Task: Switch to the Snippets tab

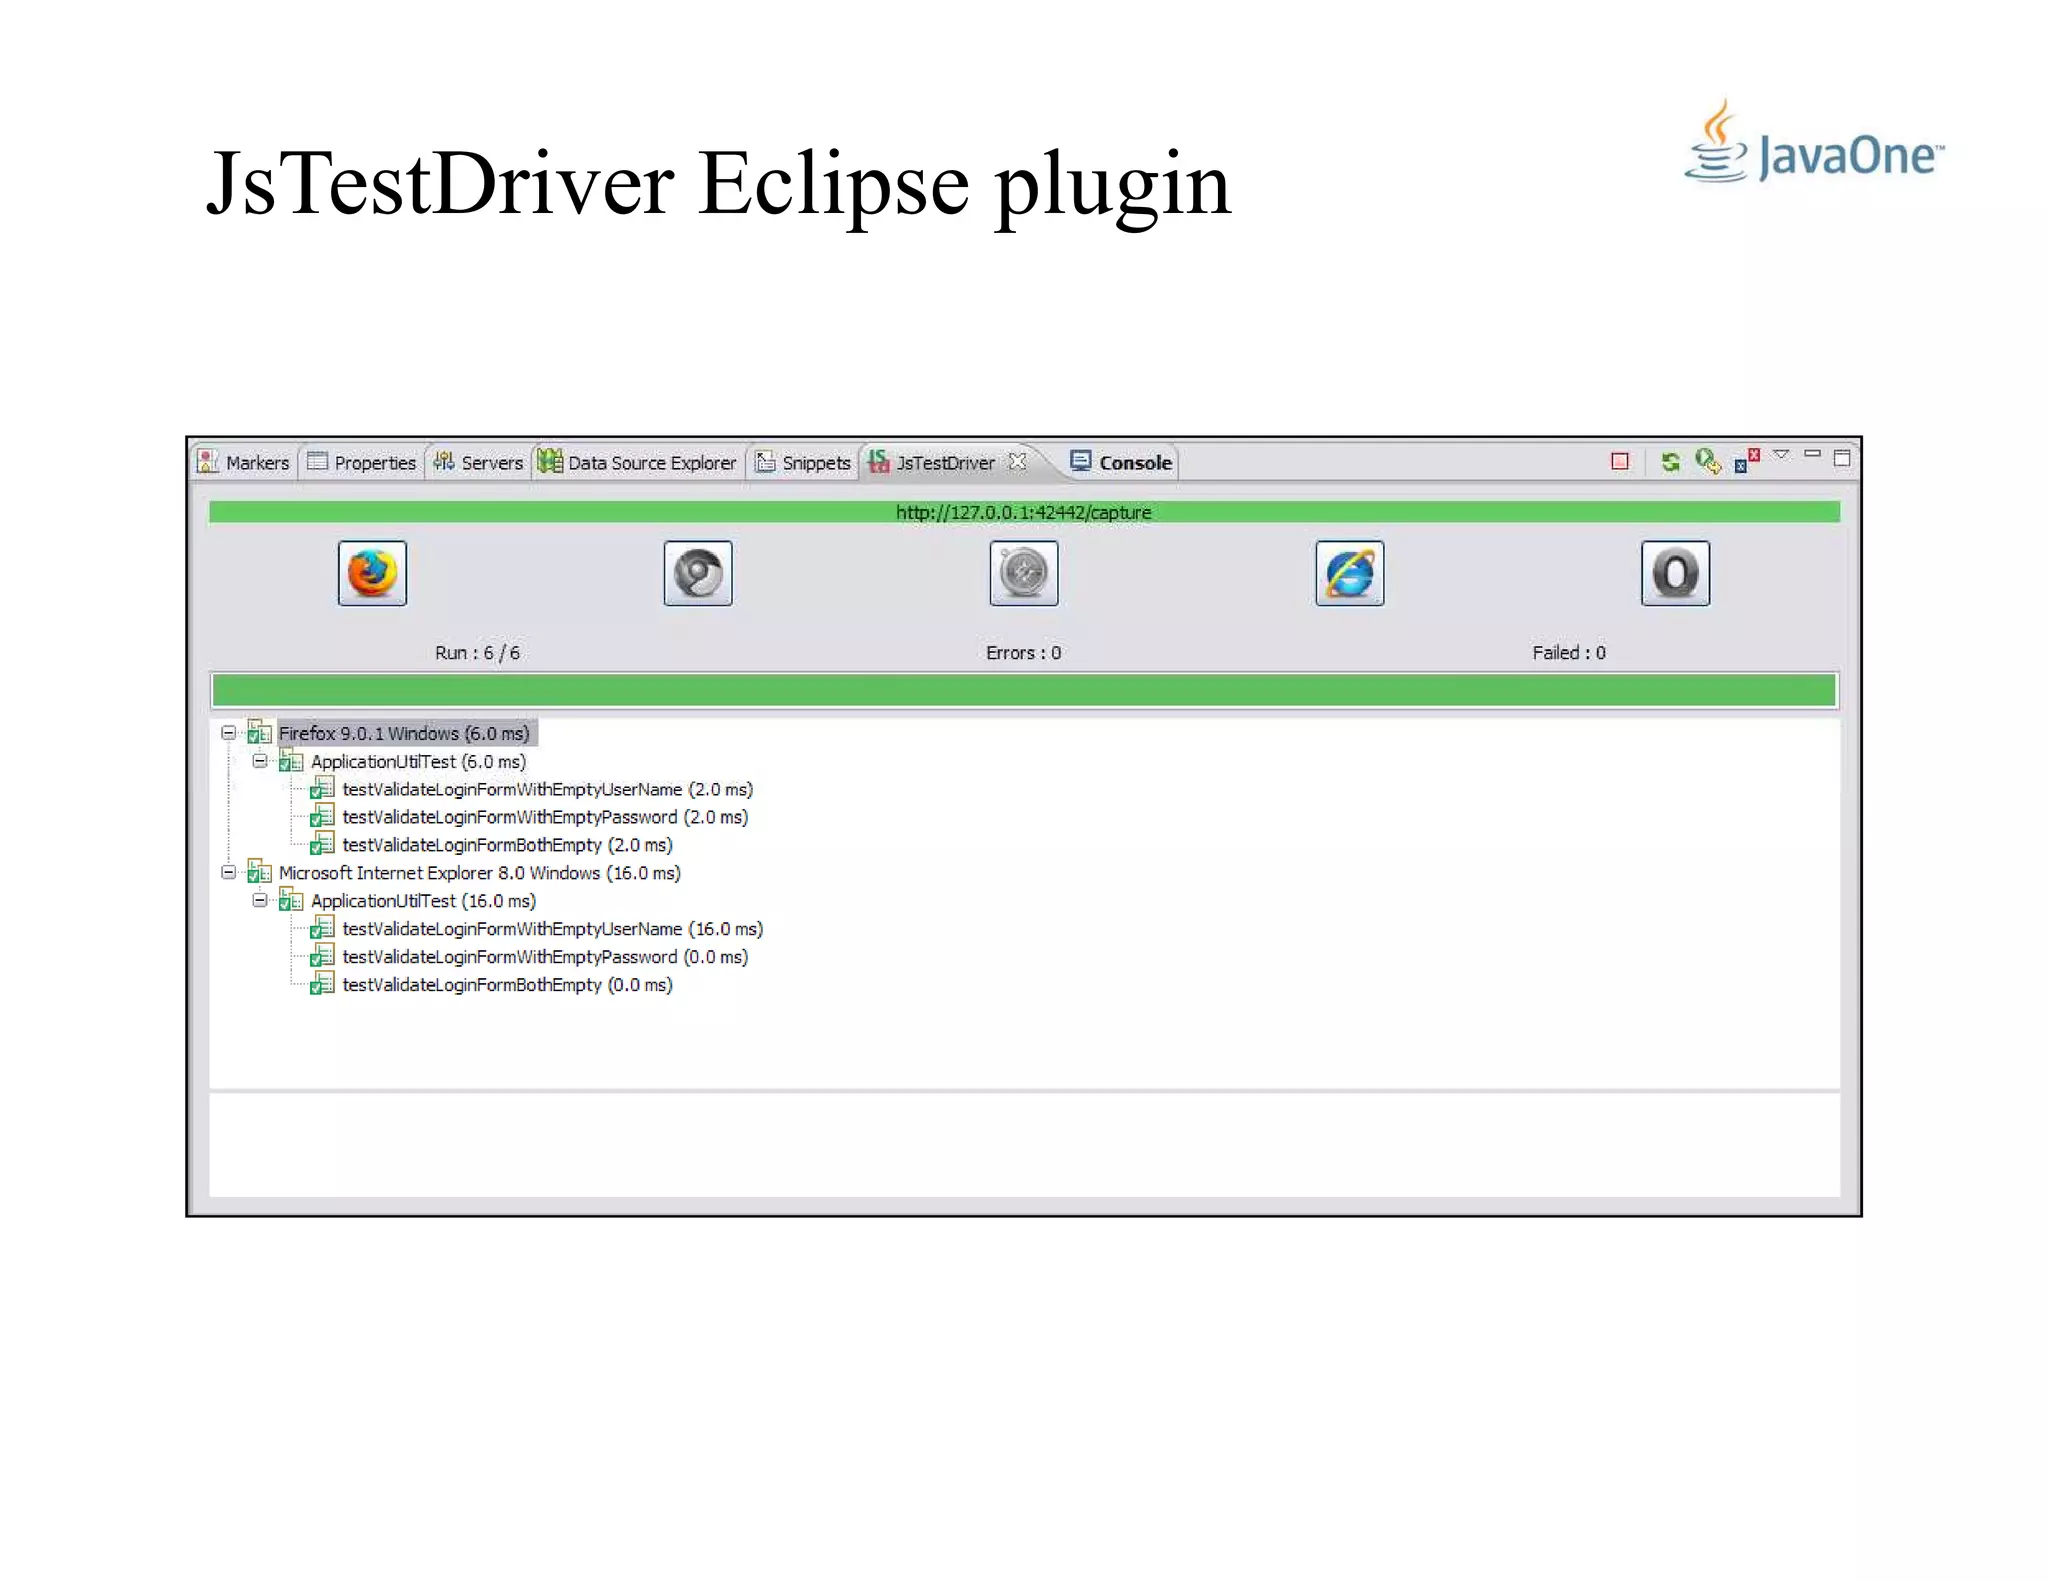Action: [803, 462]
